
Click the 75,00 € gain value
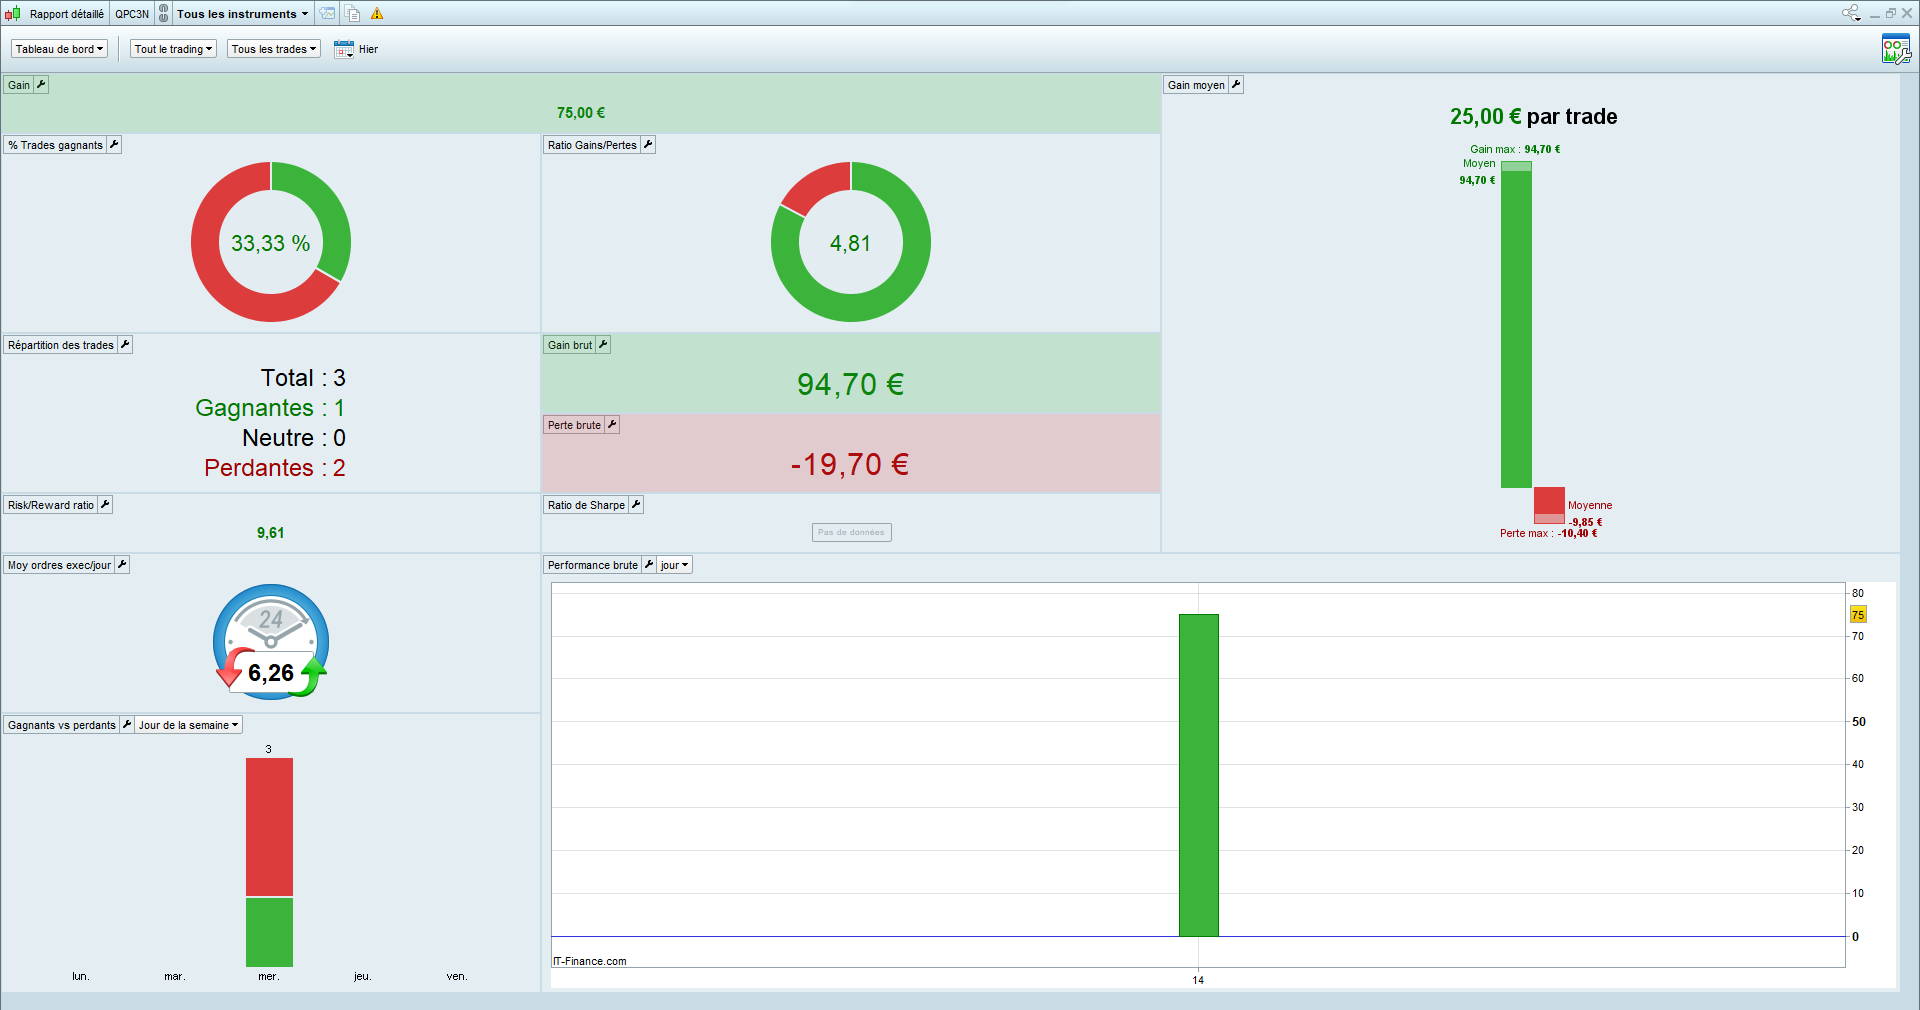pos(581,113)
